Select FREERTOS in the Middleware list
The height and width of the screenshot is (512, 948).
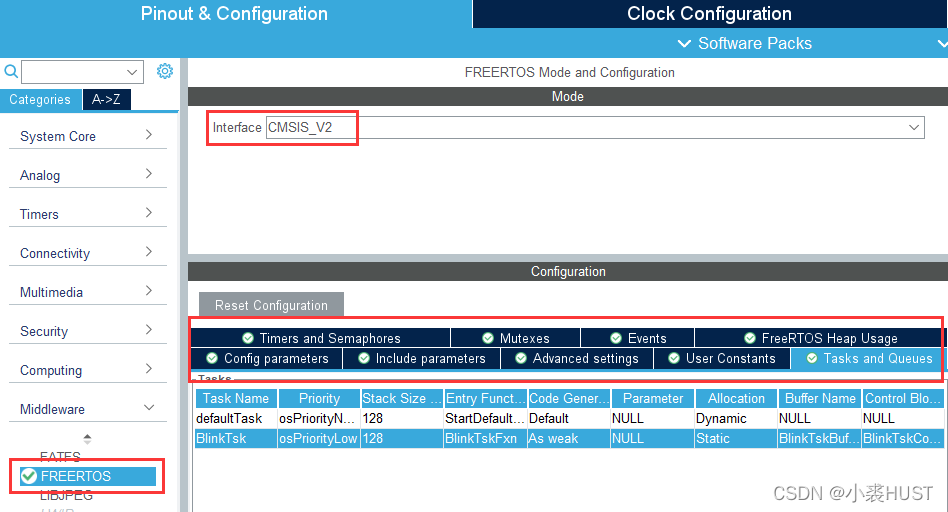click(x=88, y=476)
